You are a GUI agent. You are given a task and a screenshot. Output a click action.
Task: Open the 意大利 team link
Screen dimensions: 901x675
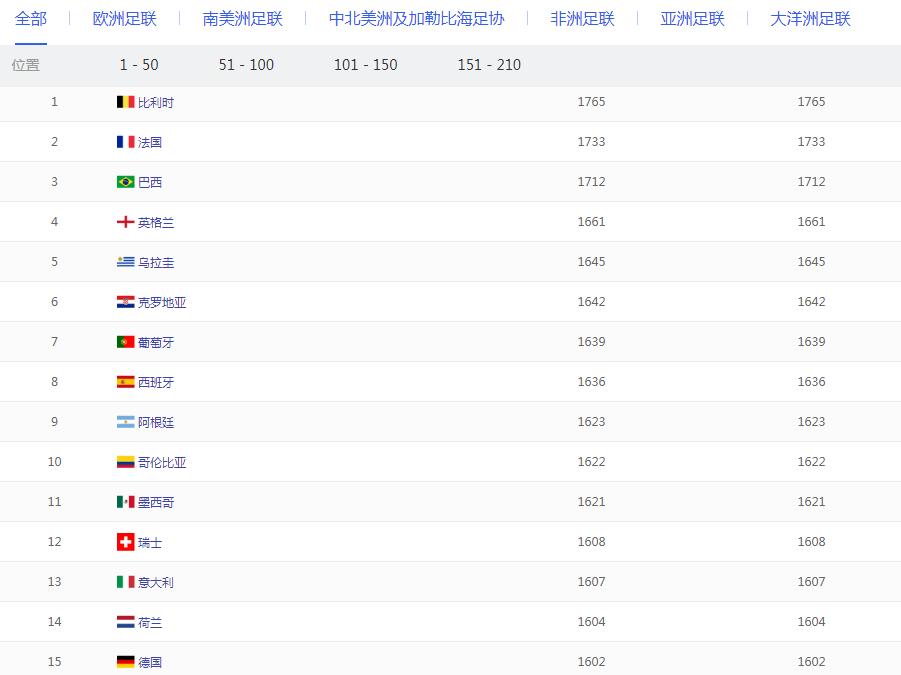(x=156, y=583)
